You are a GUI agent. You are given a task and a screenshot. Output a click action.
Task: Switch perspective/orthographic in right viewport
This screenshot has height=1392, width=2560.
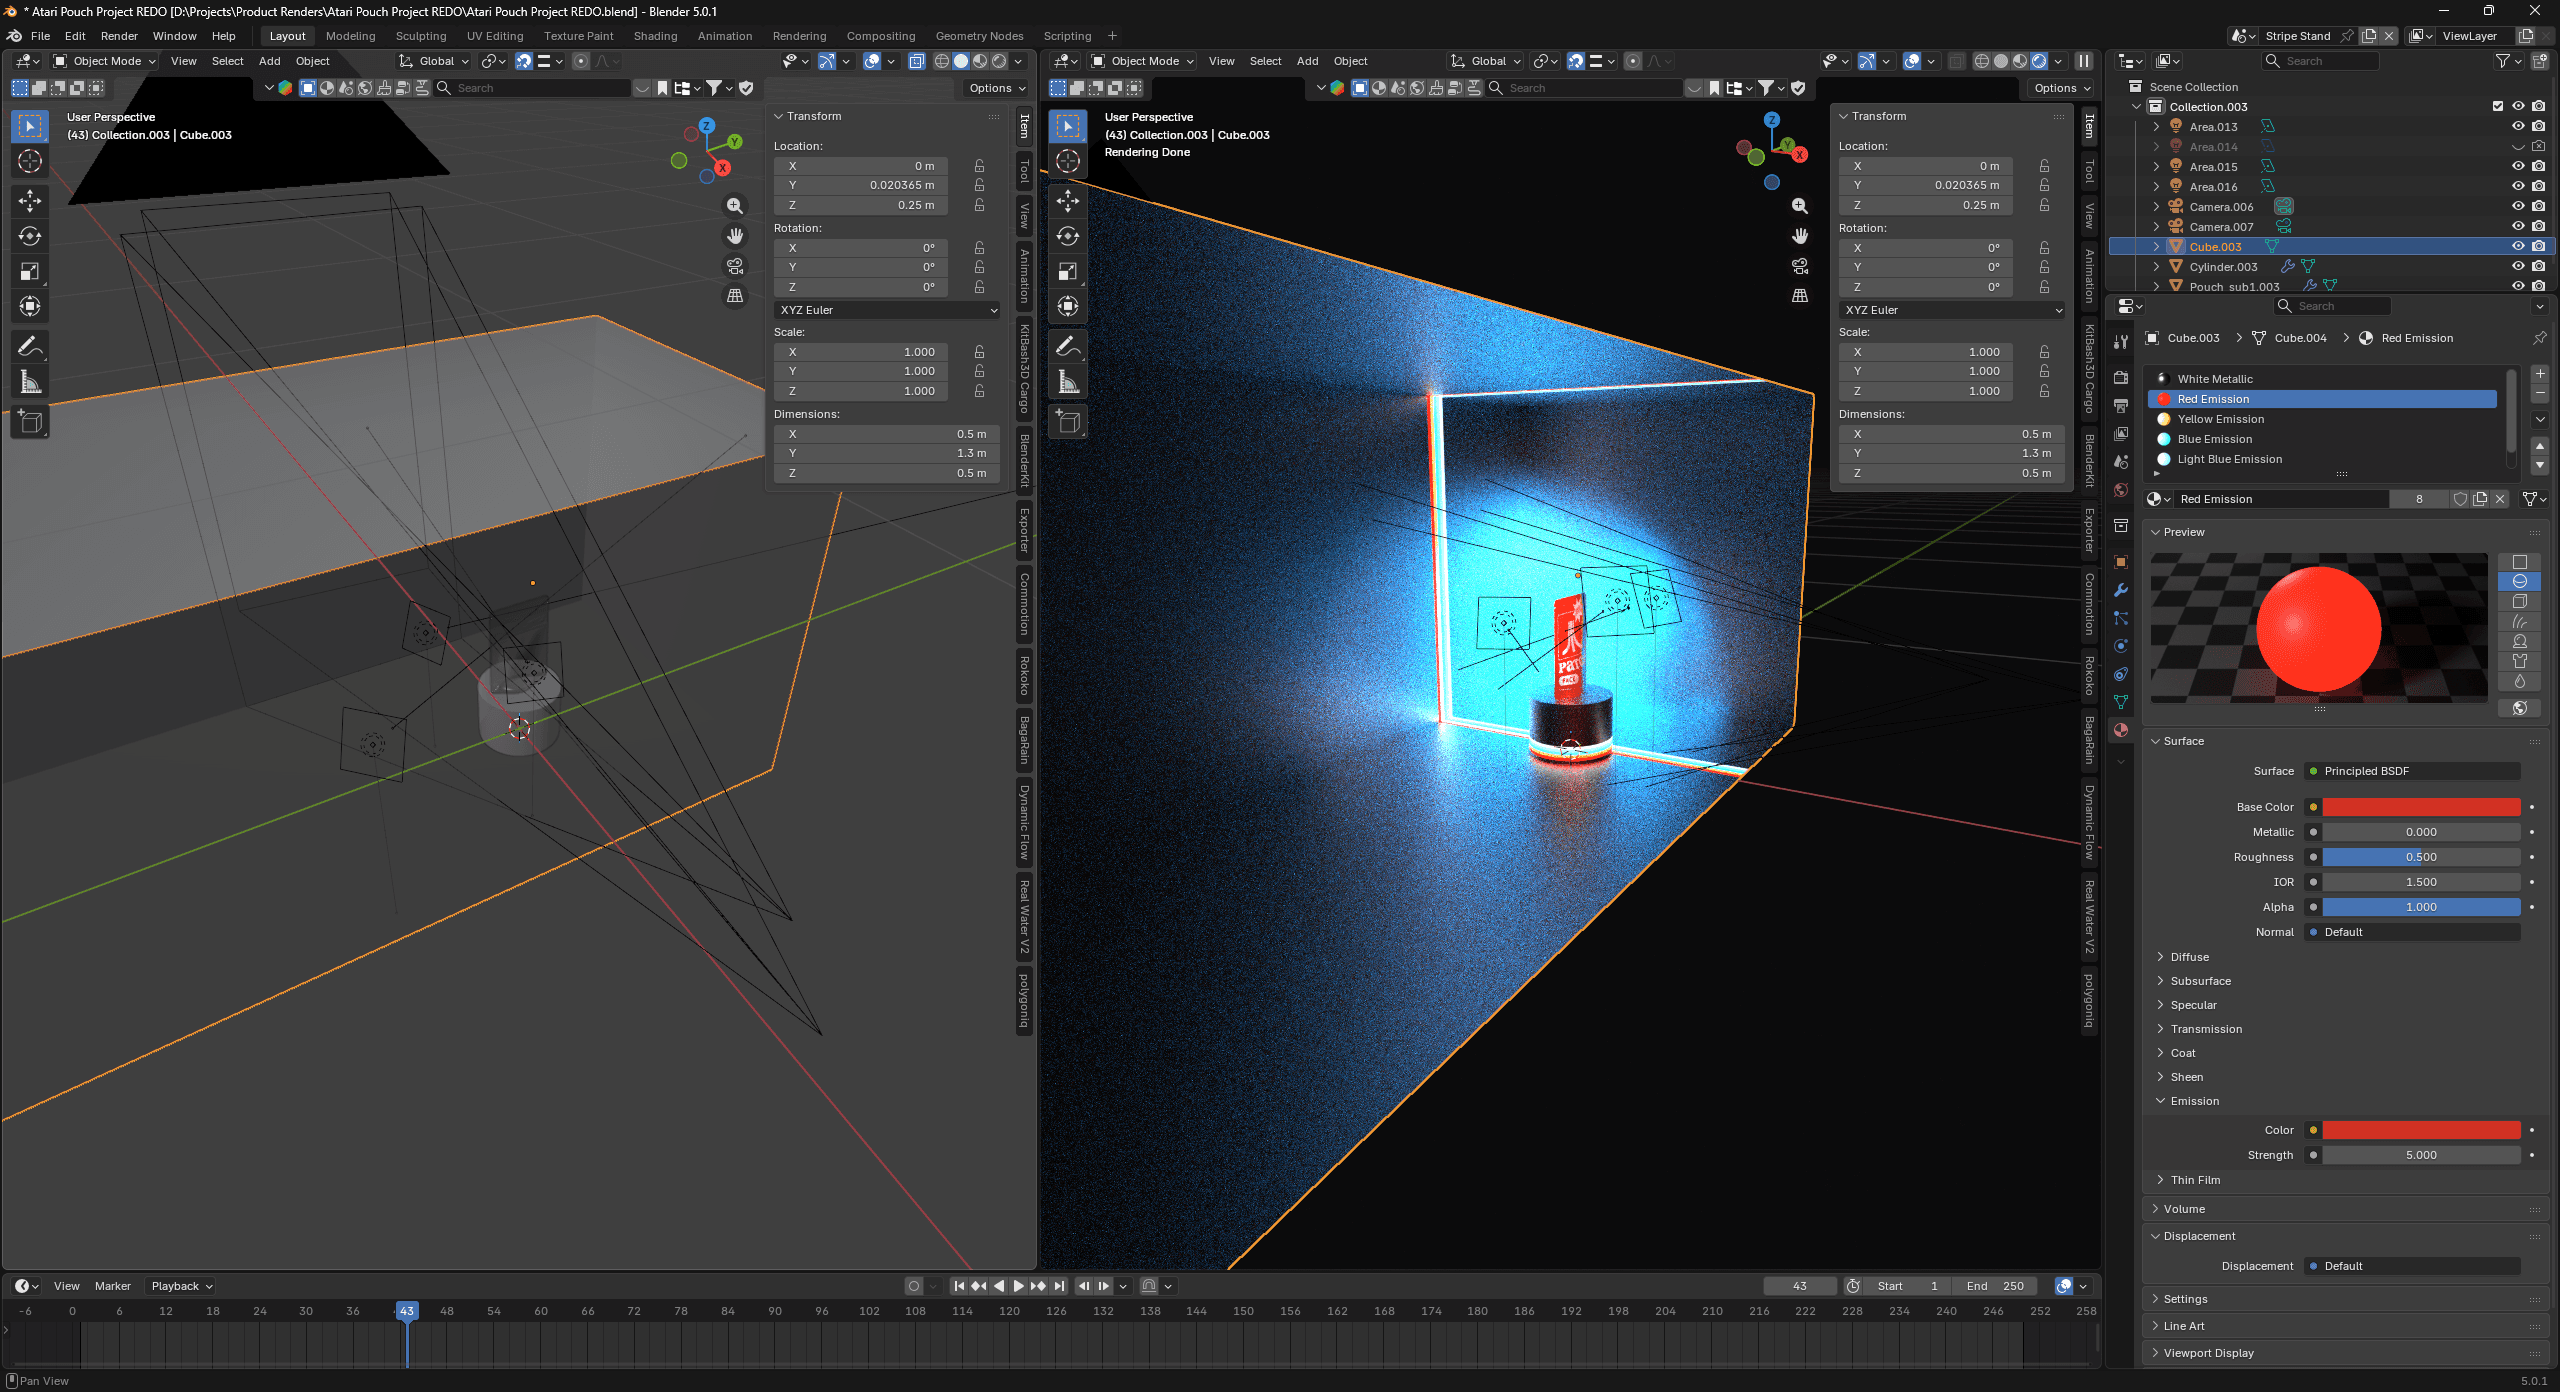pos(1800,296)
